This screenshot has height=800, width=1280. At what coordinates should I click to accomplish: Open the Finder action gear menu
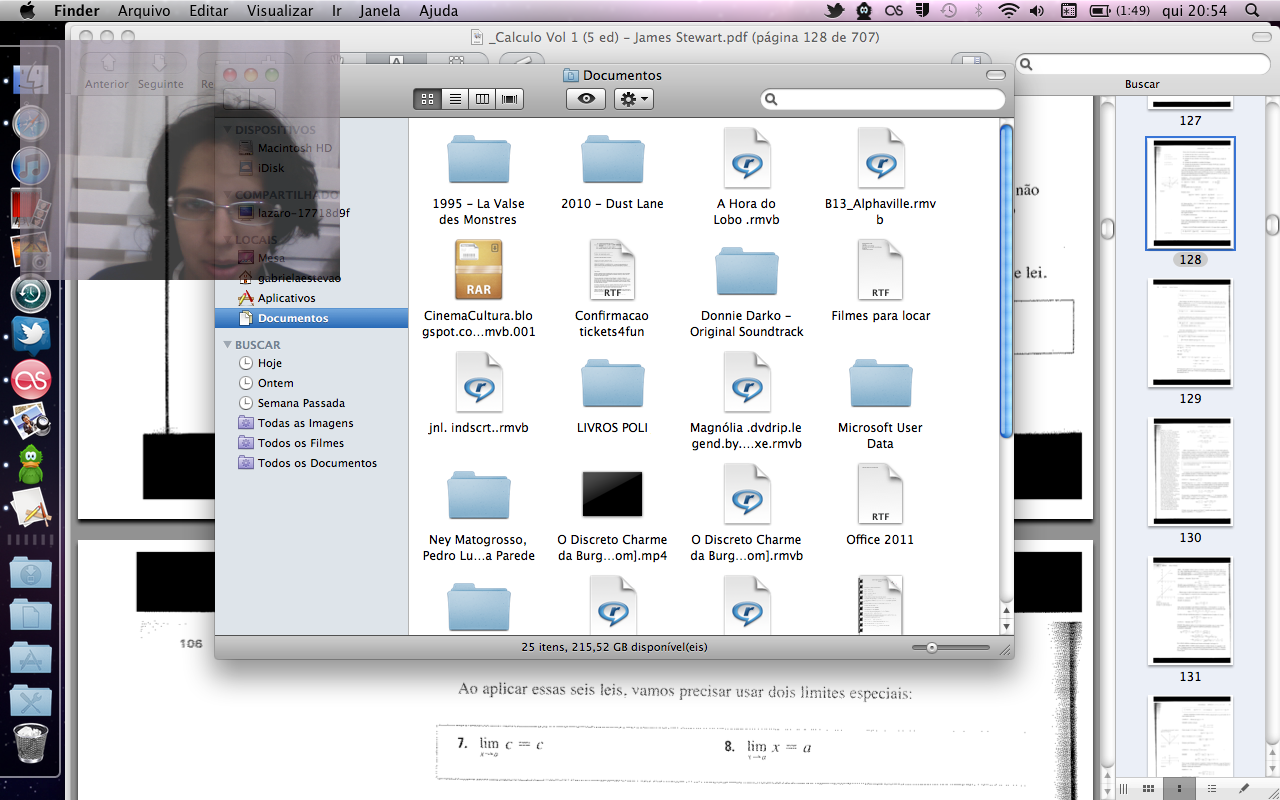point(633,99)
